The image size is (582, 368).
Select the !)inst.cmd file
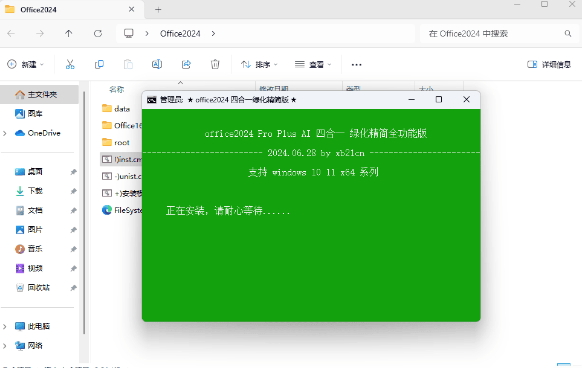tap(121, 159)
